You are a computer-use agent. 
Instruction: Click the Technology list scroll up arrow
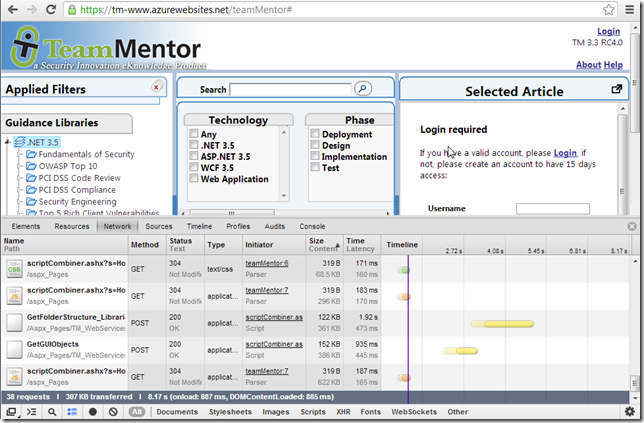(x=284, y=132)
